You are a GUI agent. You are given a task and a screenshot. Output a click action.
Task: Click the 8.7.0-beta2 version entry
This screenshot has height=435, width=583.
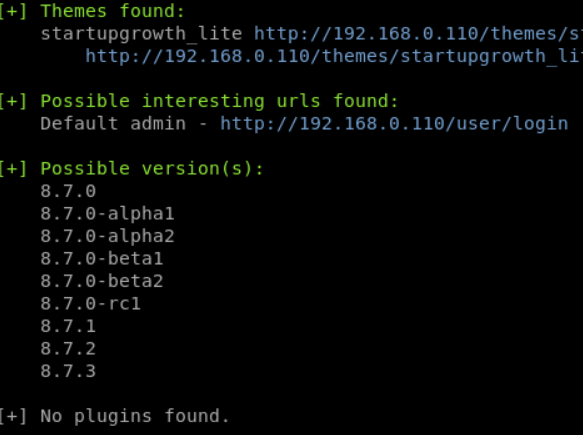click(102, 281)
